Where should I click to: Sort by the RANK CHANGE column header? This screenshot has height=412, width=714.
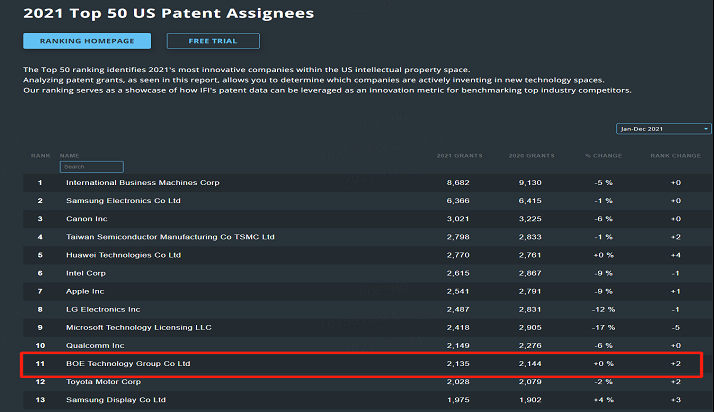click(x=677, y=156)
